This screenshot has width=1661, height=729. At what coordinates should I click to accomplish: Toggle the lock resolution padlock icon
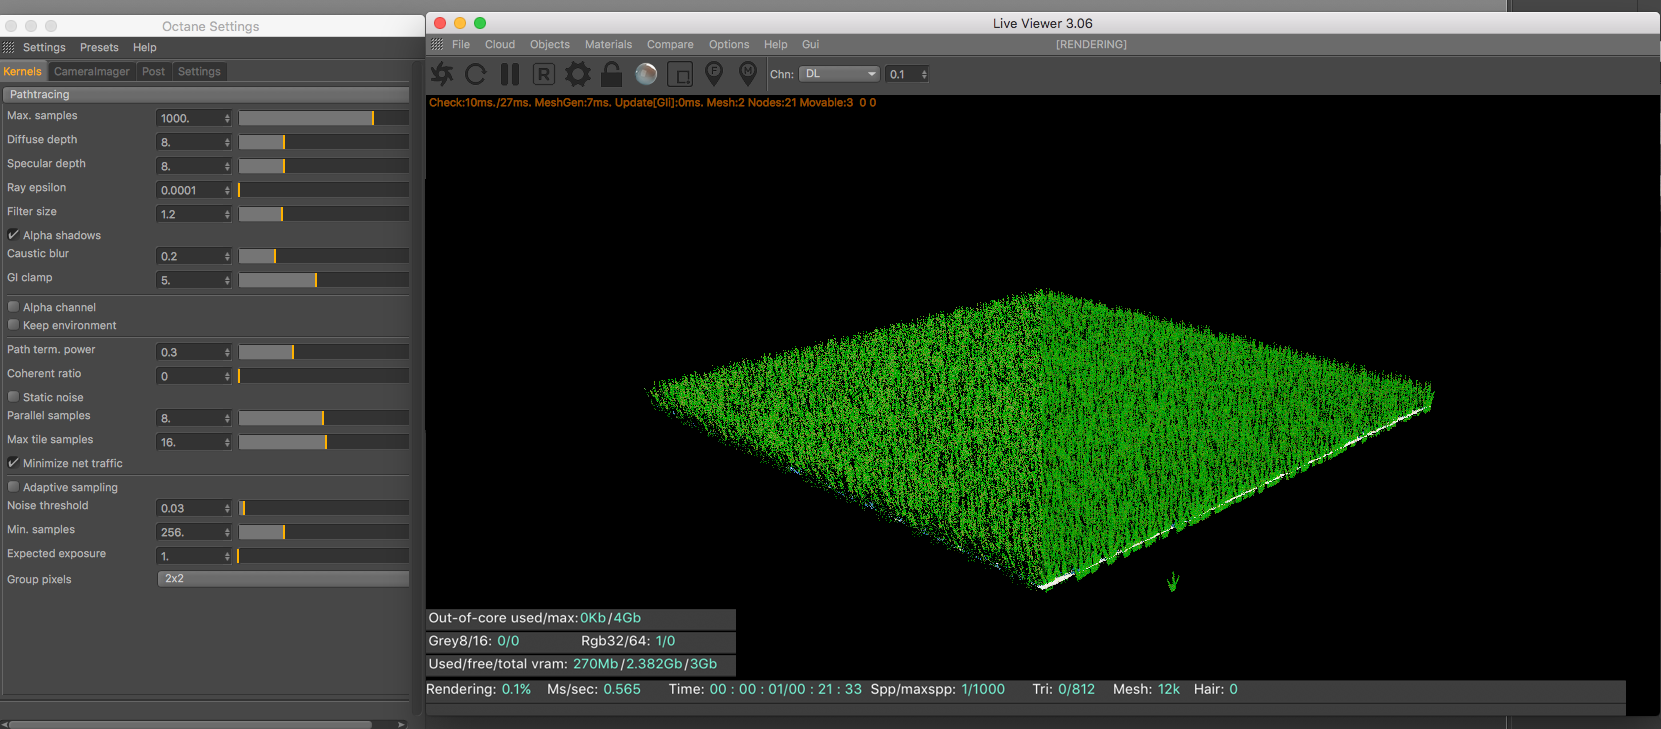pyautogui.click(x=612, y=74)
